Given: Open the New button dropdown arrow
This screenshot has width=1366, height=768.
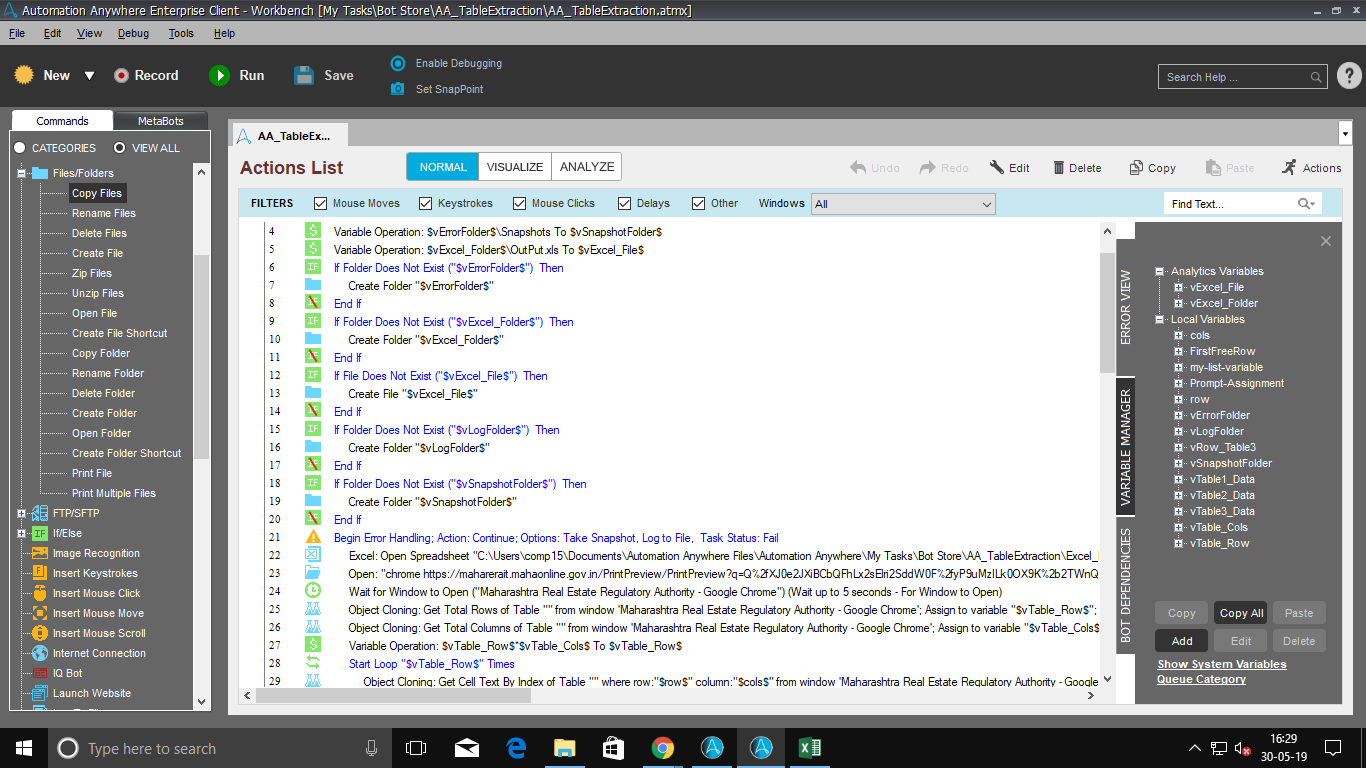Looking at the screenshot, I should click(89, 76).
